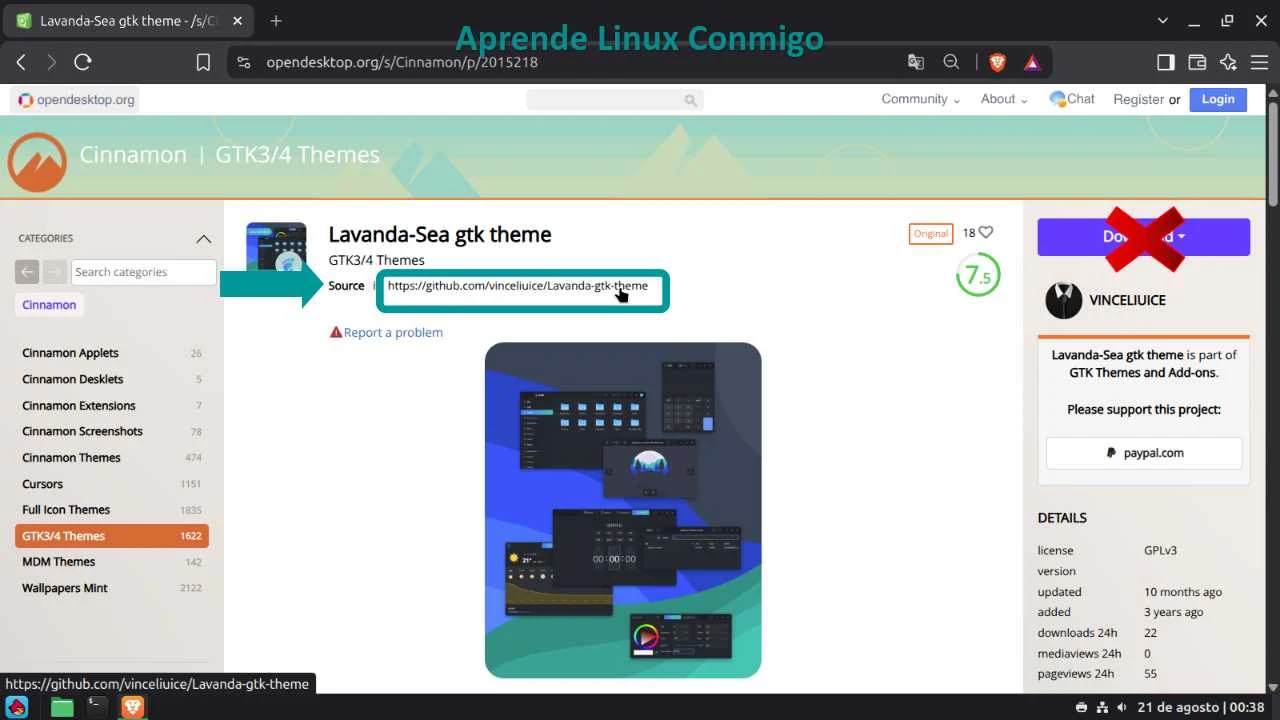
Task: Open VINCELIUICE author profile name
Action: [x=1130, y=300]
